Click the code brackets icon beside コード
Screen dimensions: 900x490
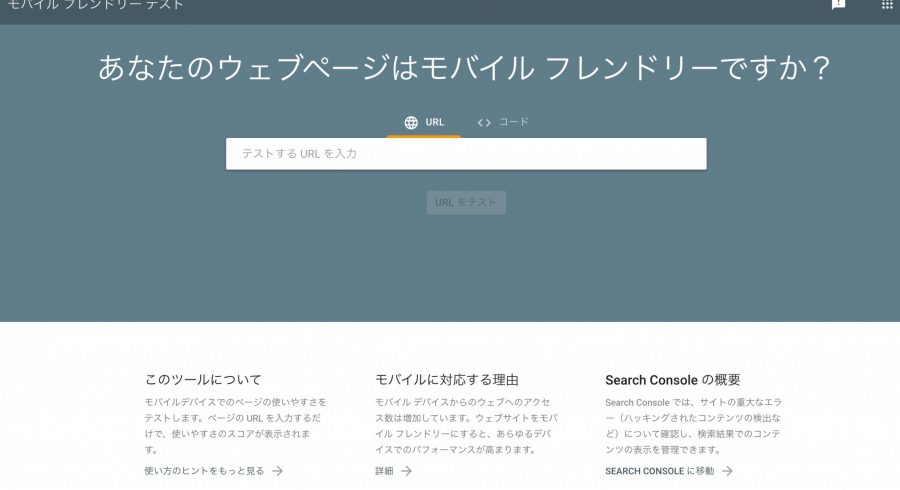(x=484, y=123)
